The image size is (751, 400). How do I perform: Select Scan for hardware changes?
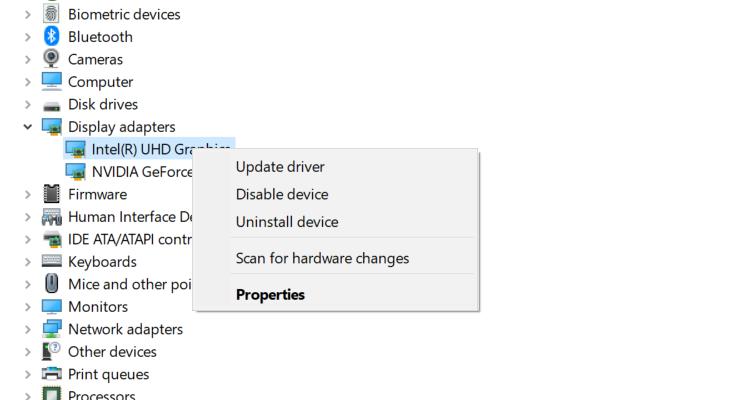pyautogui.click(x=322, y=258)
